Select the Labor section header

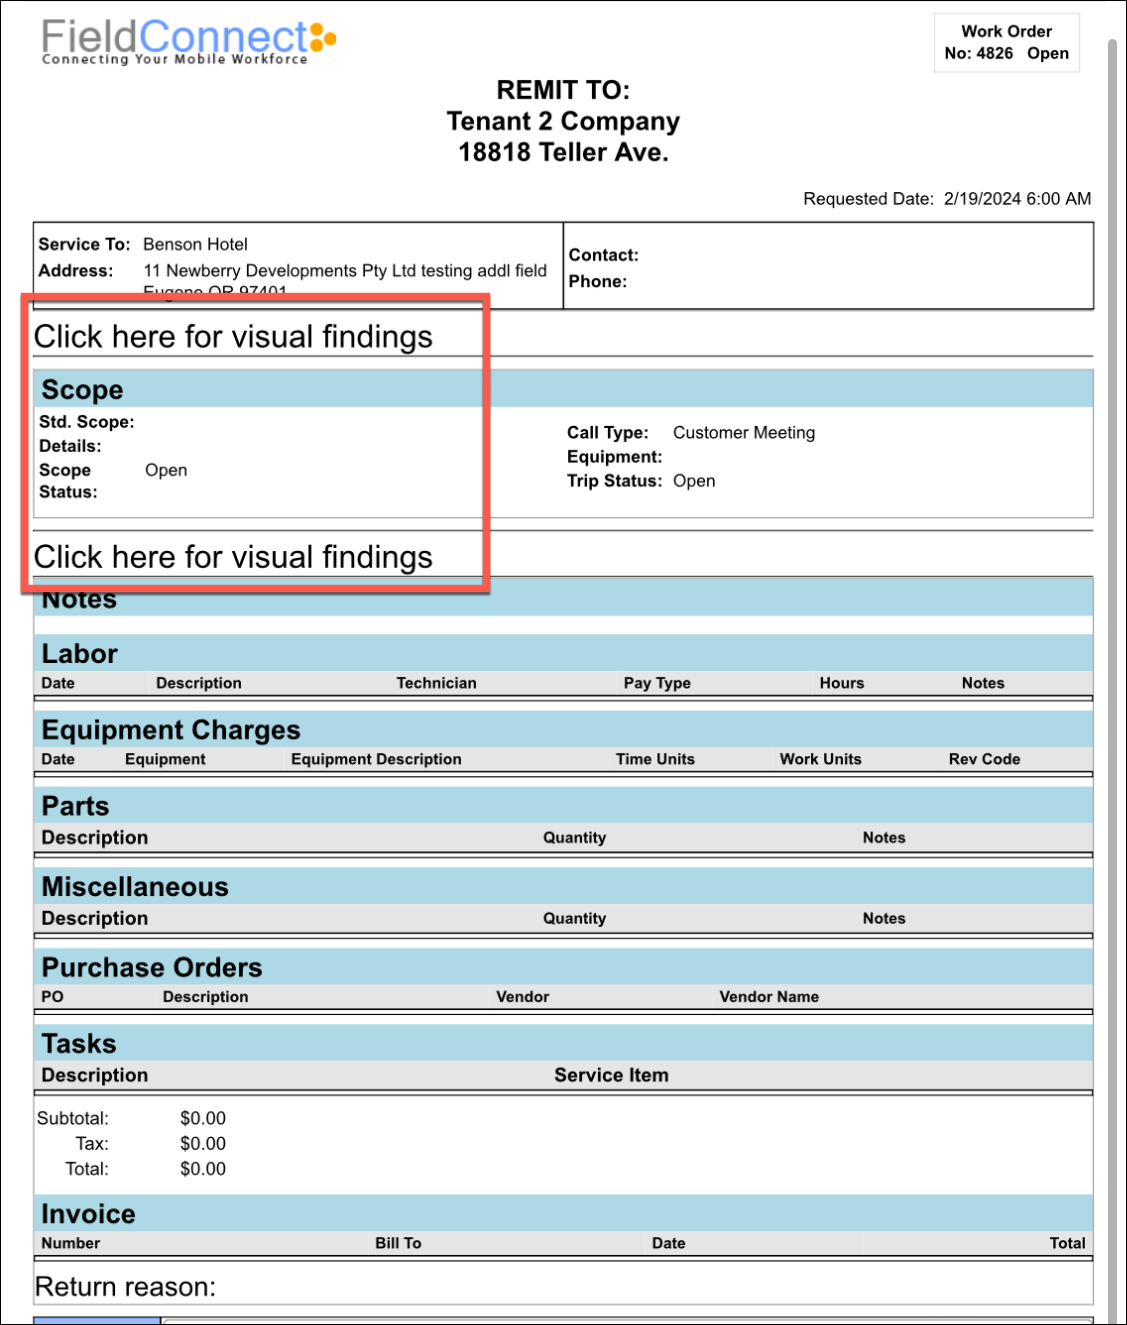tap(79, 654)
